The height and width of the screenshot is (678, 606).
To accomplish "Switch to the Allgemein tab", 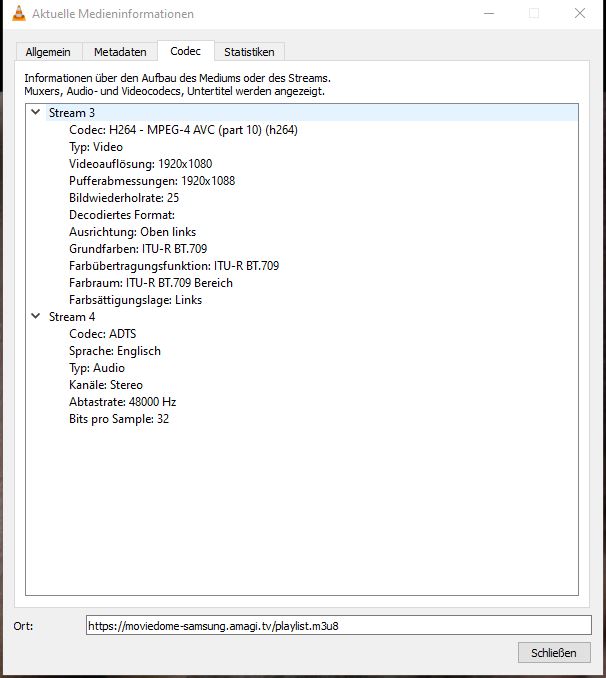I will (x=48, y=52).
